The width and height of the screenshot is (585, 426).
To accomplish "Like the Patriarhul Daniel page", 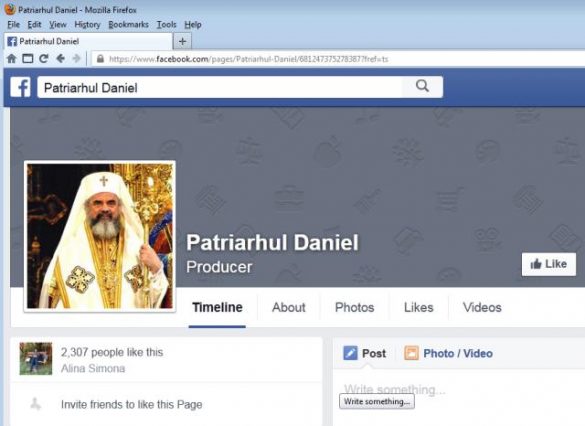I will [x=548, y=264].
